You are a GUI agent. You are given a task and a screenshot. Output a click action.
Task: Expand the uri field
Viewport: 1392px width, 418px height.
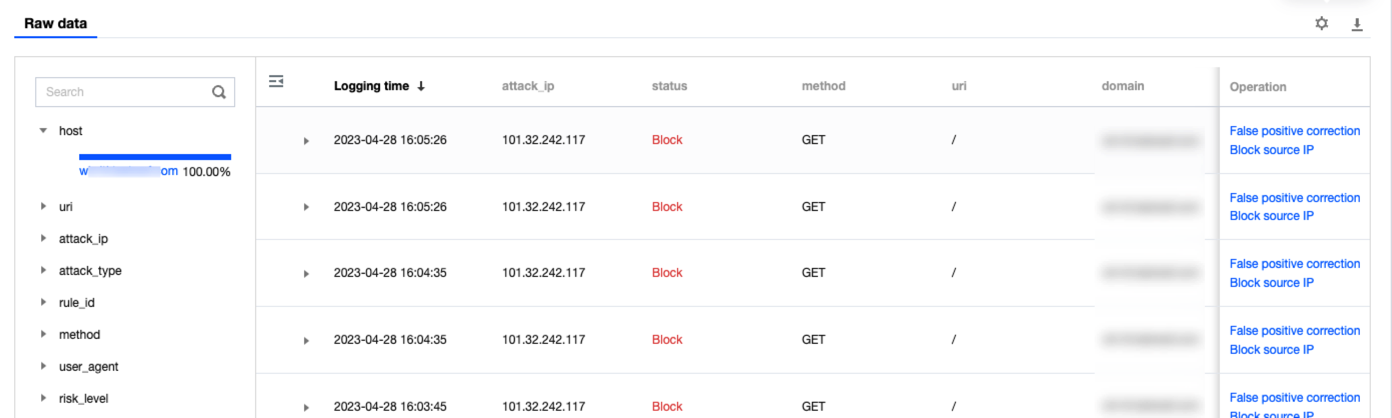click(x=43, y=207)
